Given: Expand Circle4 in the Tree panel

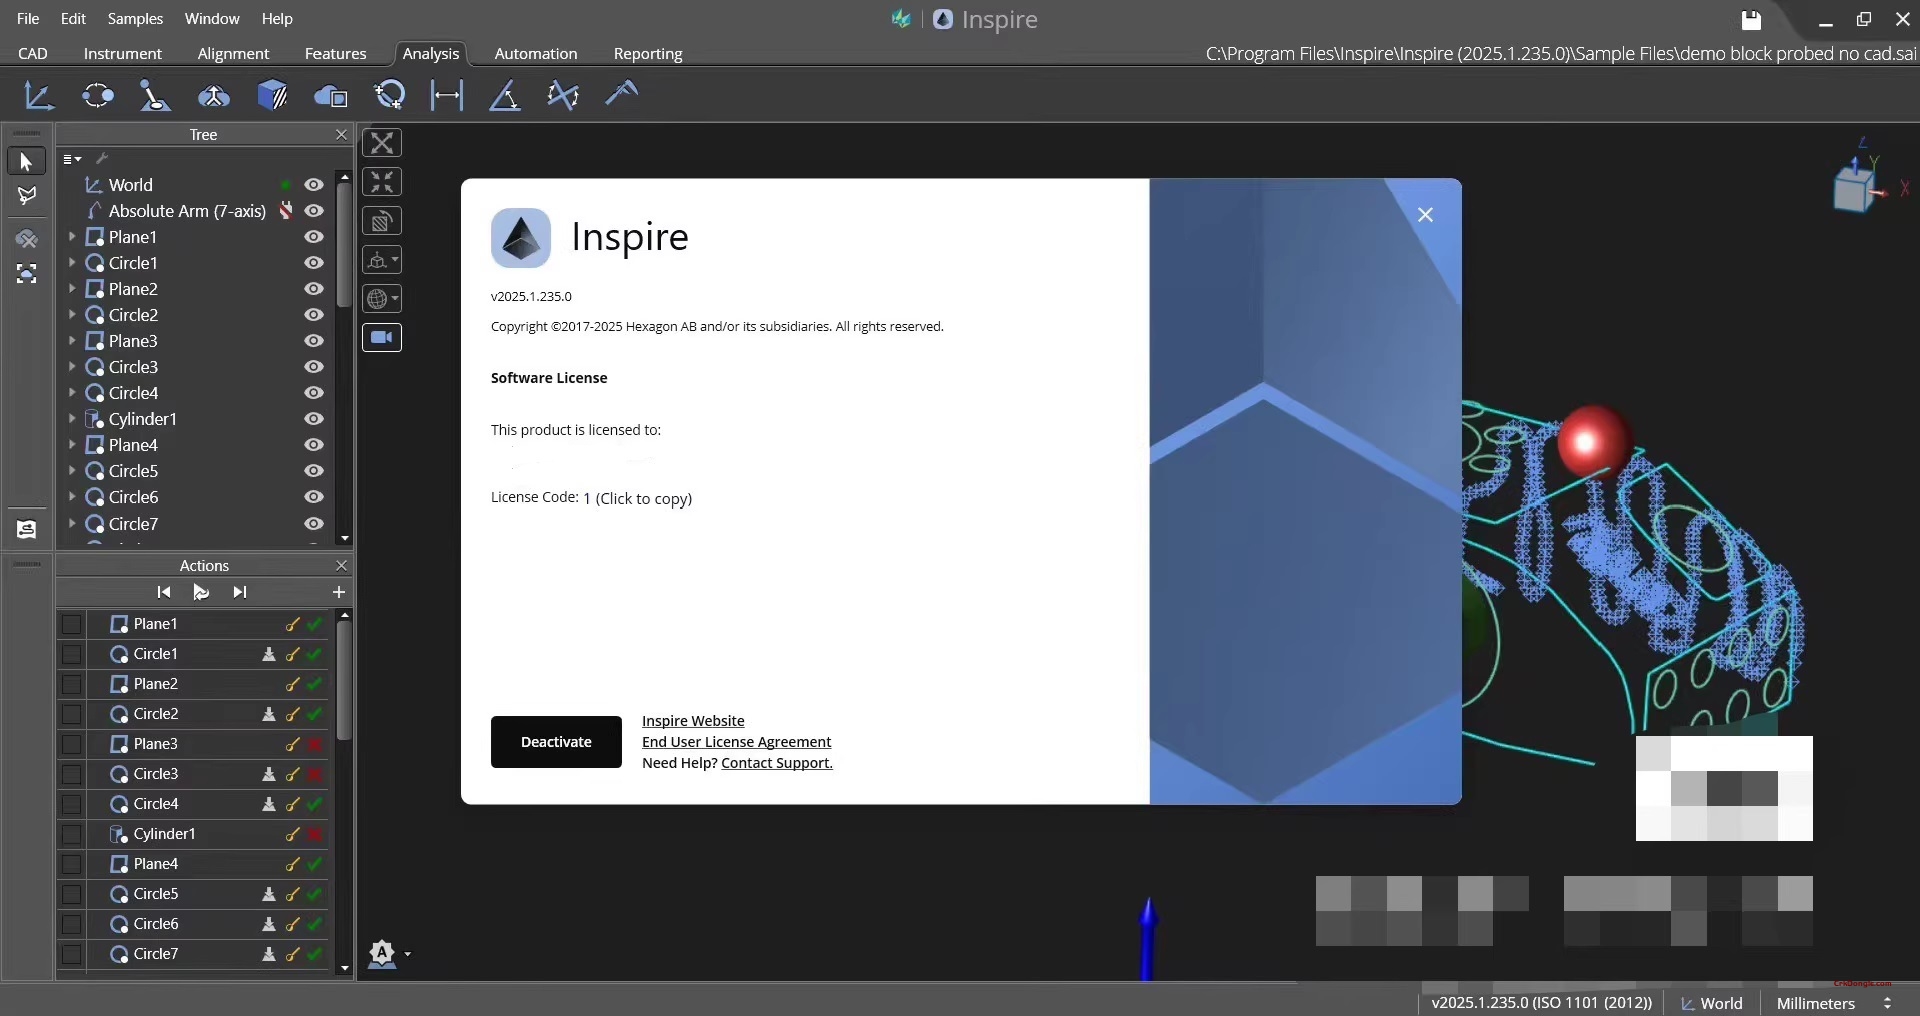Looking at the screenshot, I should pos(73,393).
